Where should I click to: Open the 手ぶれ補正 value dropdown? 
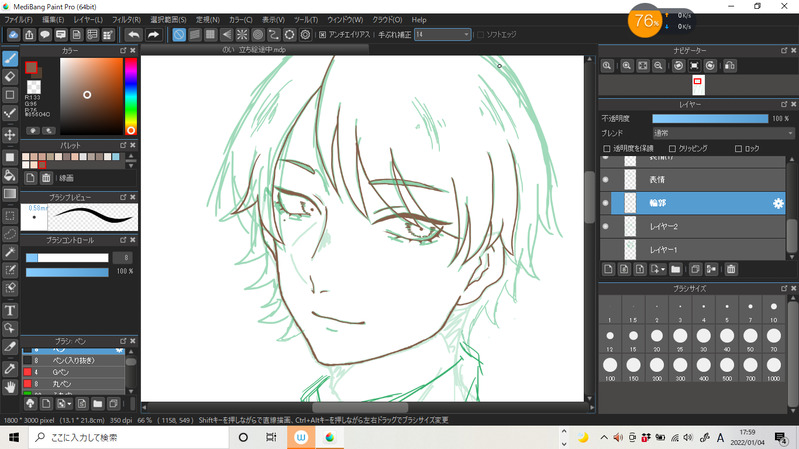click(x=442, y=35)
